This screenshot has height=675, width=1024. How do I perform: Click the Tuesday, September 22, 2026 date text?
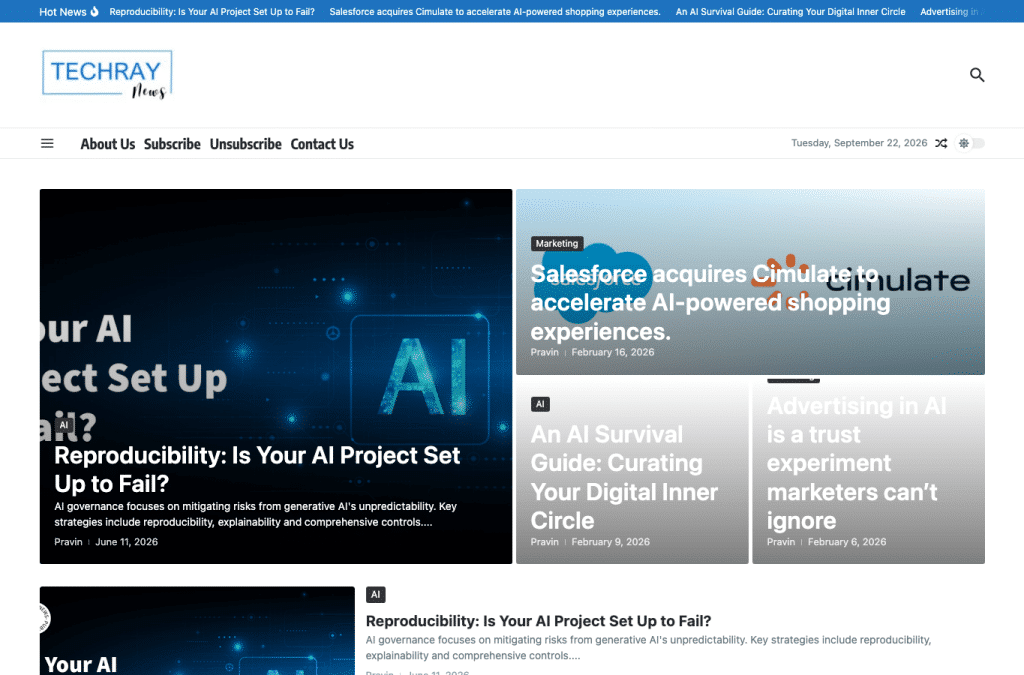[859, 143]
